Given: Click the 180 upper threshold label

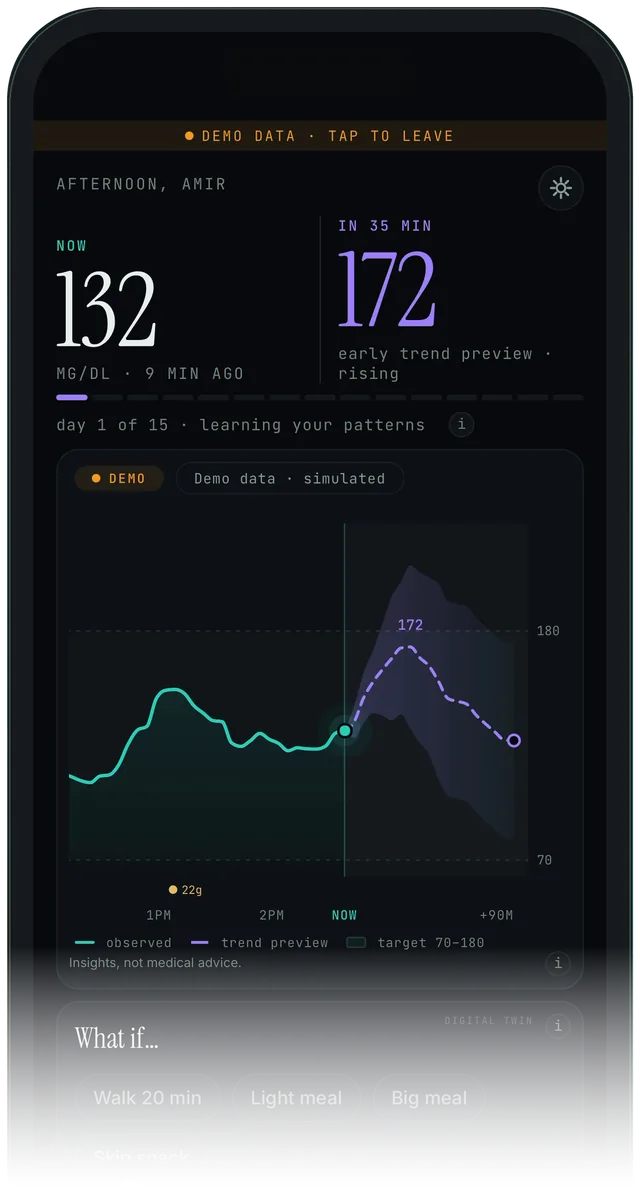Looking at the screenshot, I should [548, 631].
